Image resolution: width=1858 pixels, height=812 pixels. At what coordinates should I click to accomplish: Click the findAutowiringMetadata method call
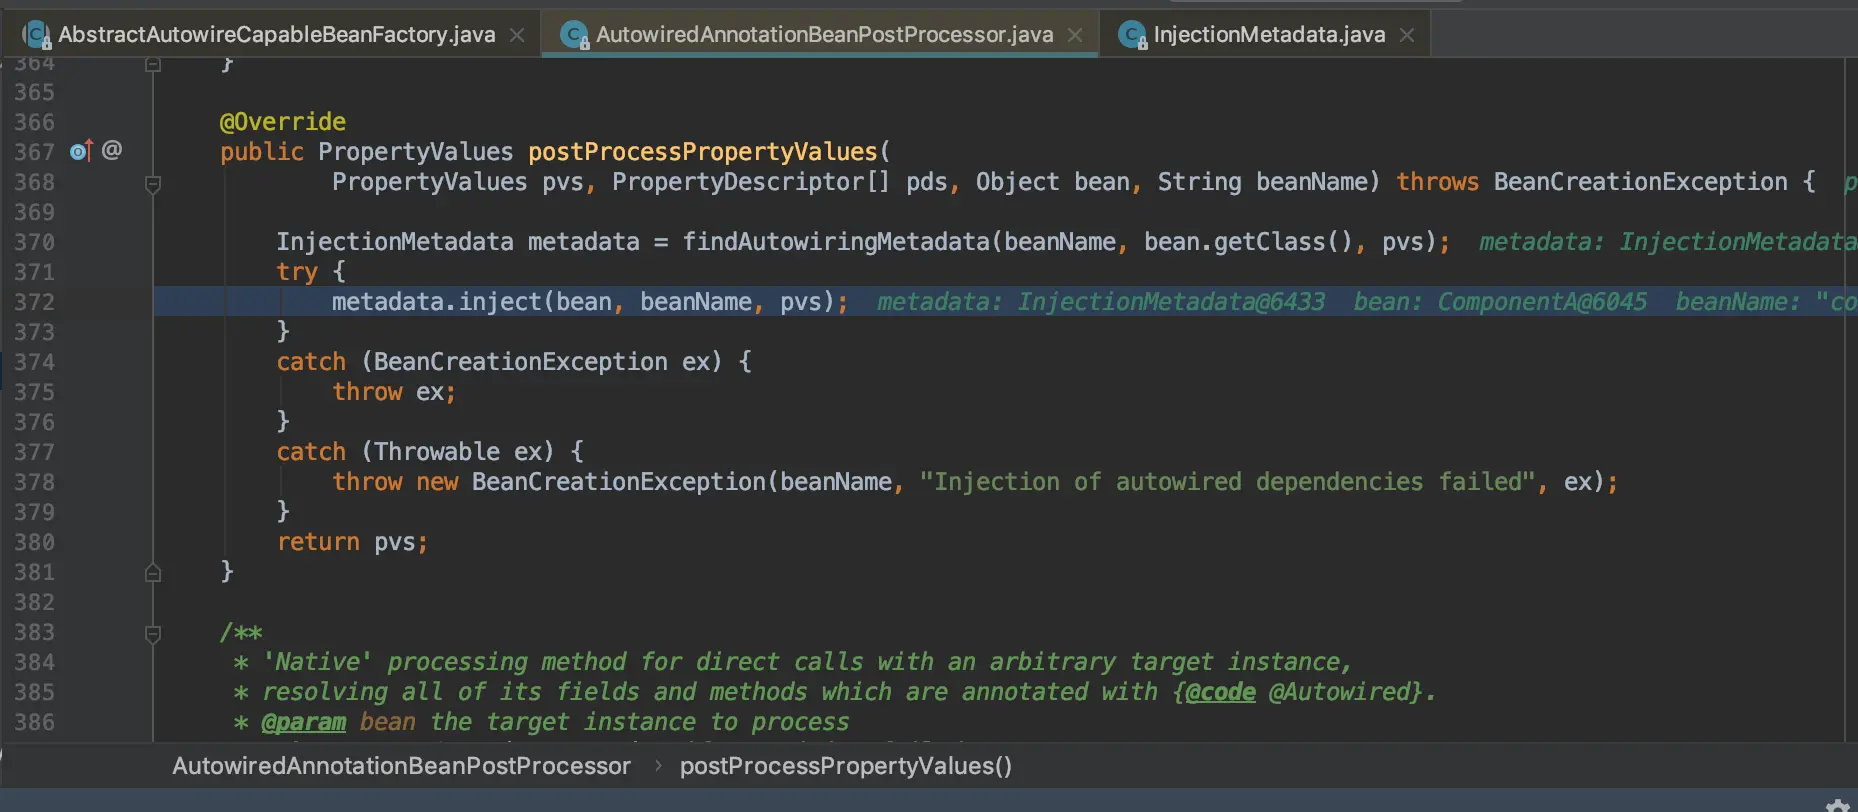(x=836, y=242)
